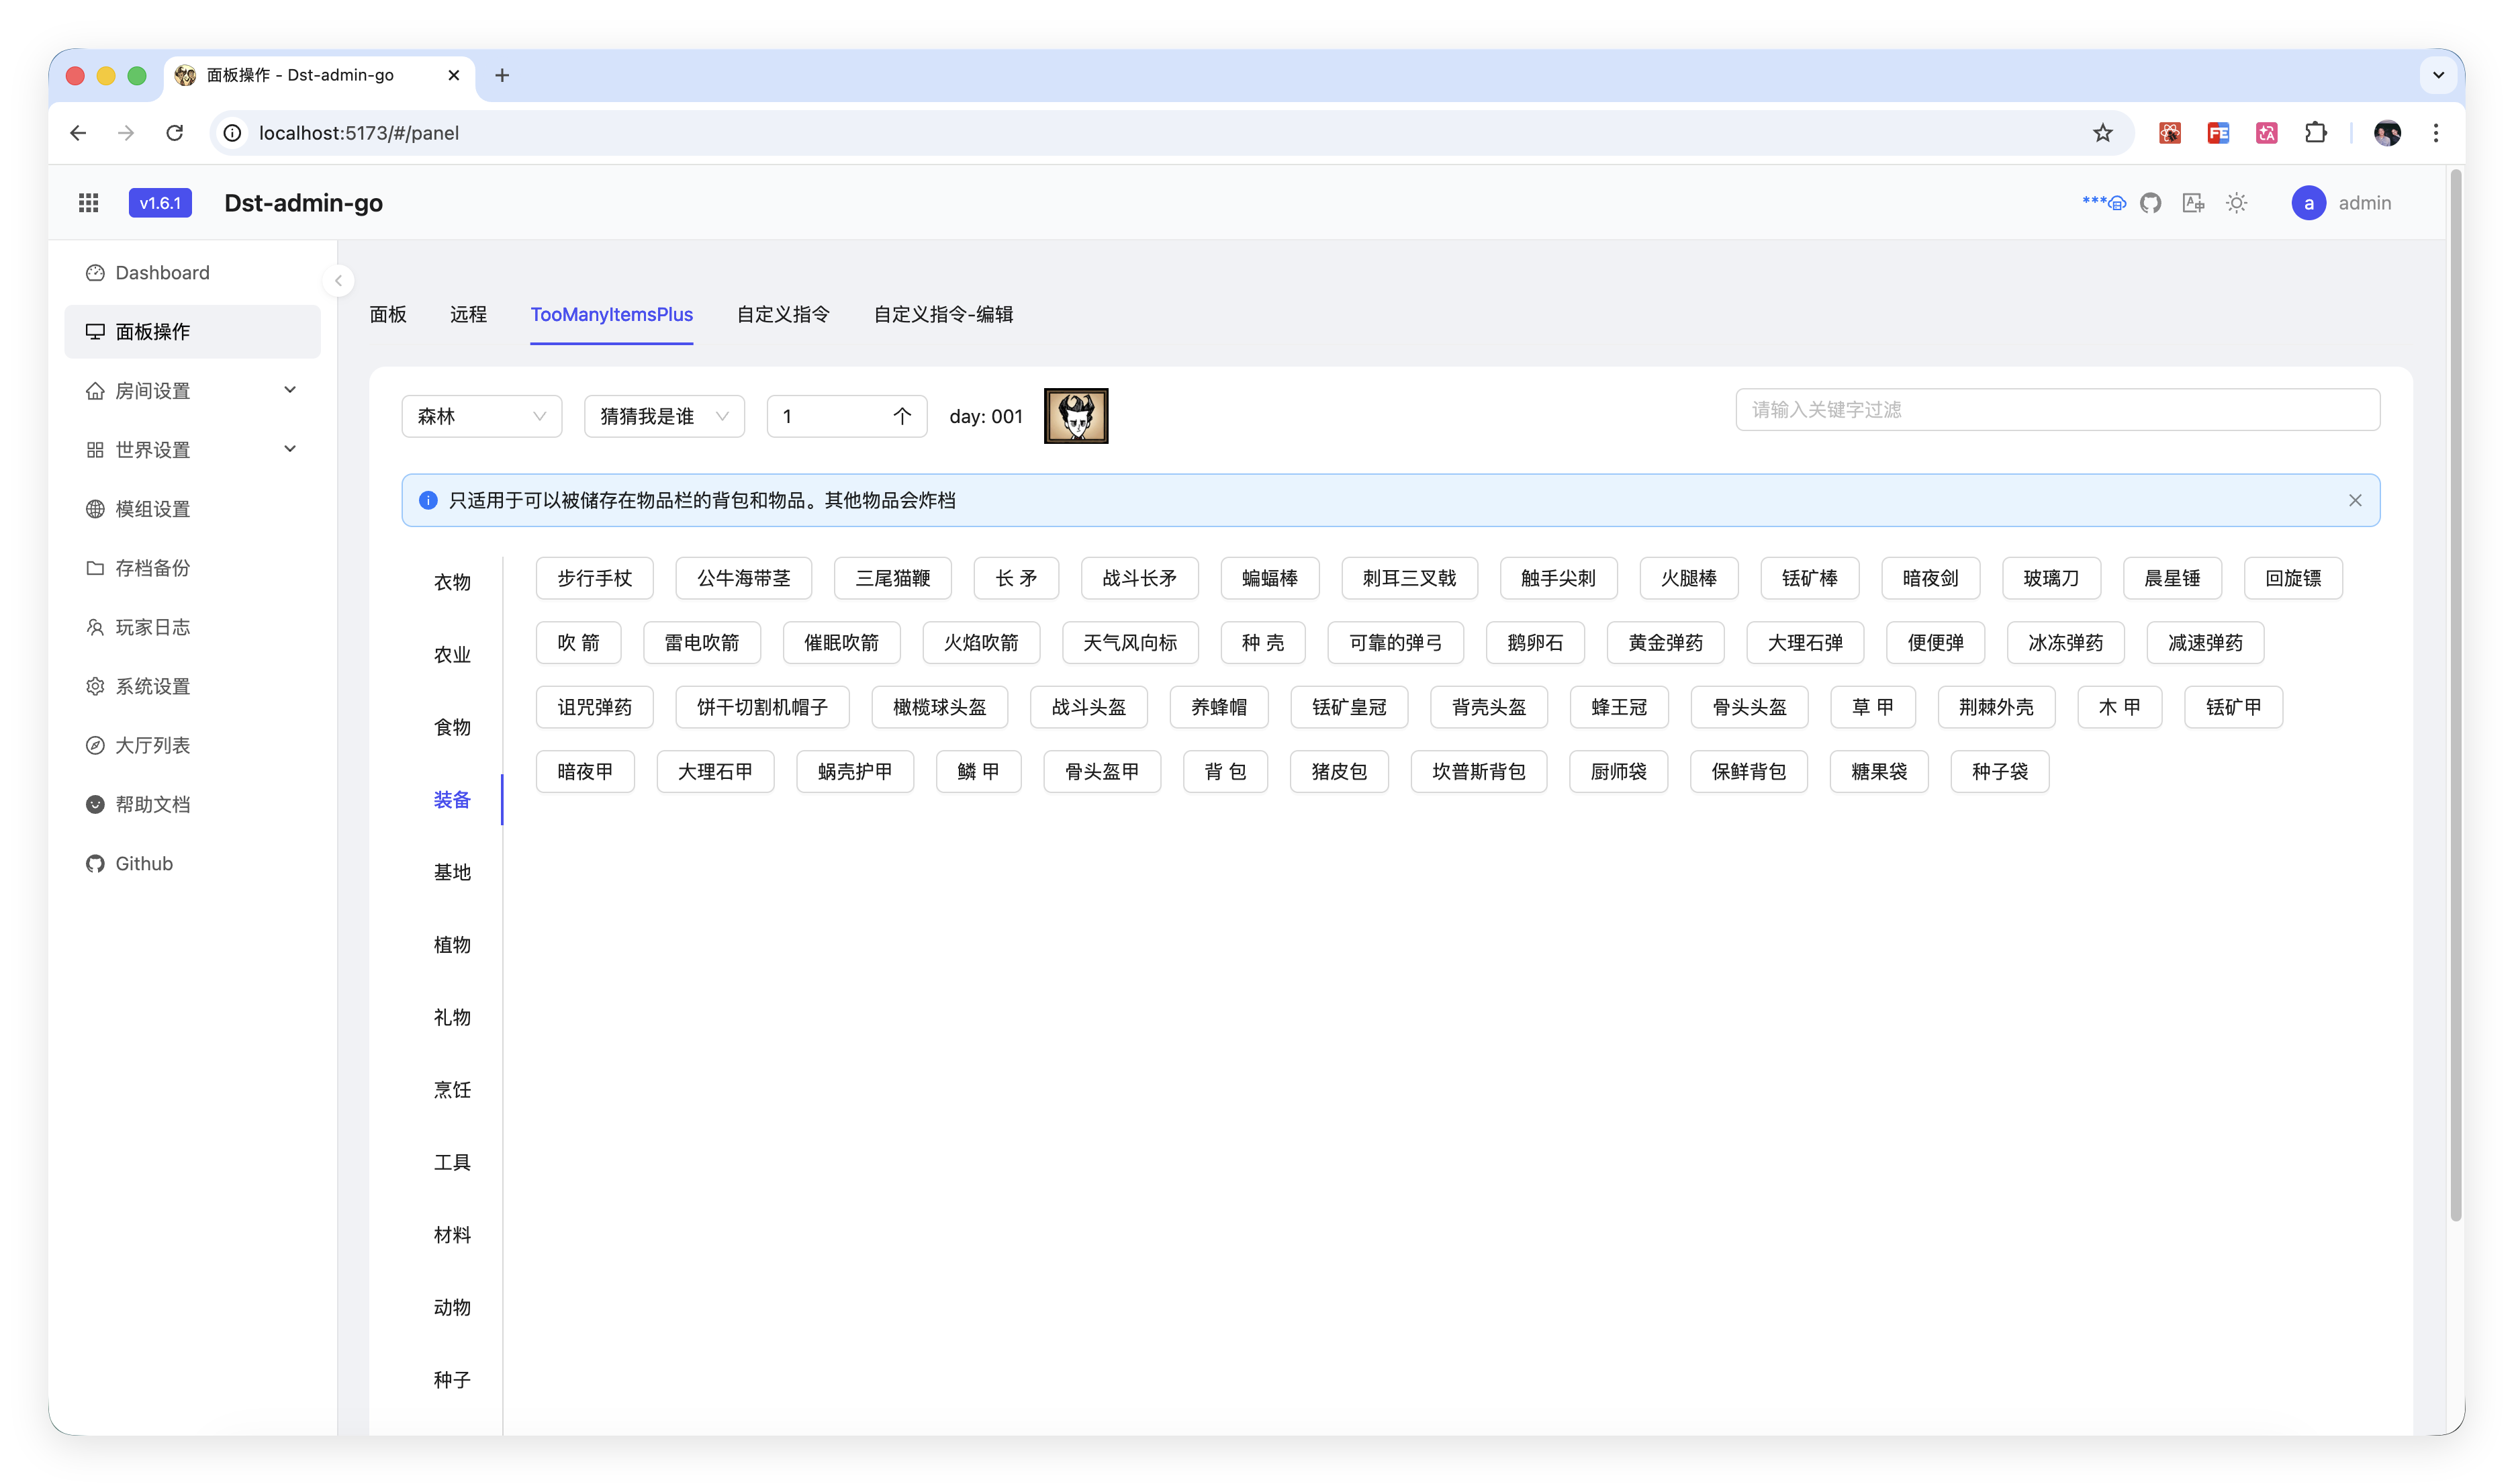Open Github link in sidebar

tap(192, 863)
